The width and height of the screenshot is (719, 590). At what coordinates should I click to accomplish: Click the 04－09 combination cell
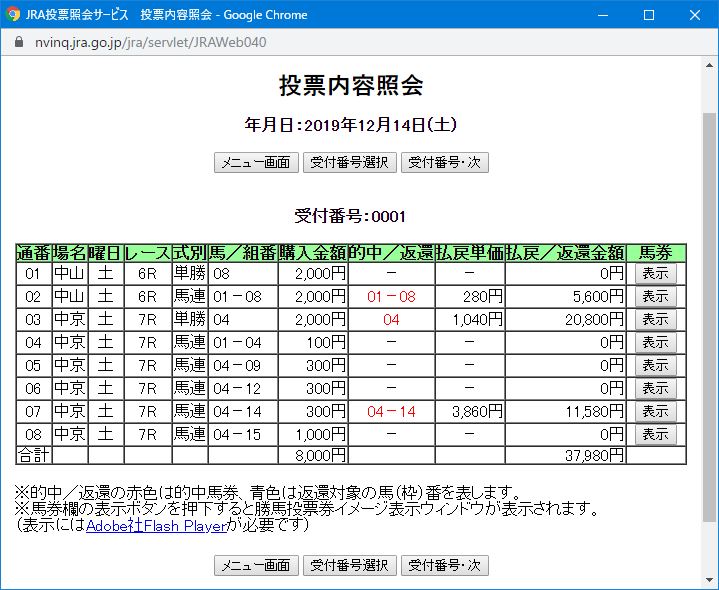[x=243, y=365]
